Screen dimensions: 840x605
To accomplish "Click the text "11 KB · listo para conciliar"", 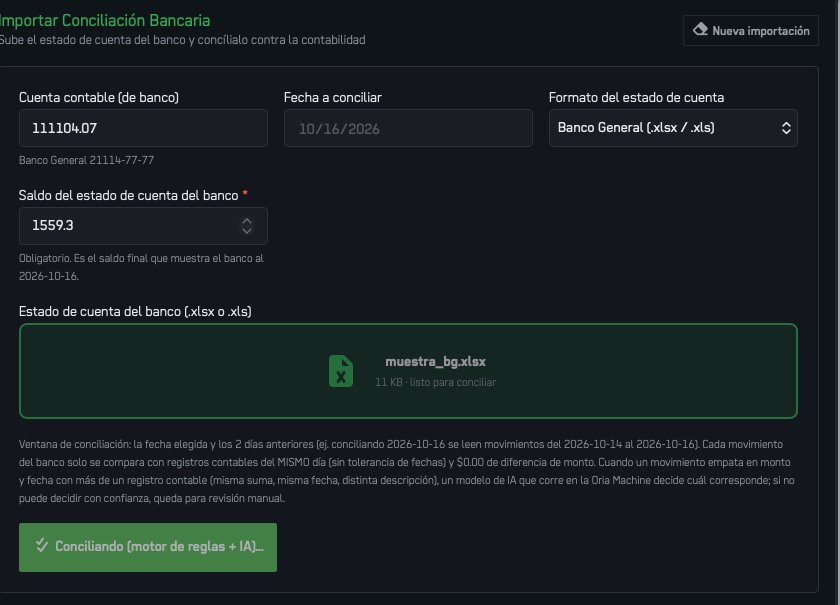I will pyautogui.click(x=436, y=382).
